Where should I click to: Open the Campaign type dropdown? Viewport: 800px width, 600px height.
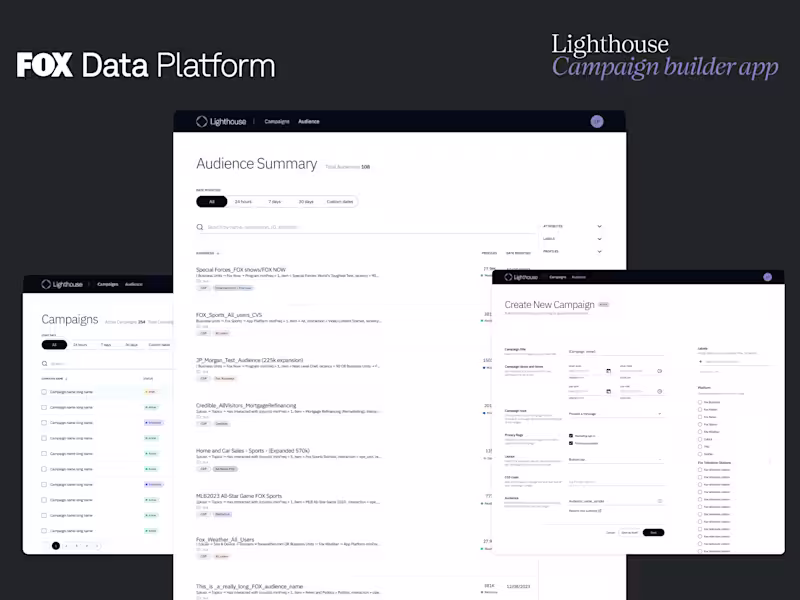pos(615,414)
